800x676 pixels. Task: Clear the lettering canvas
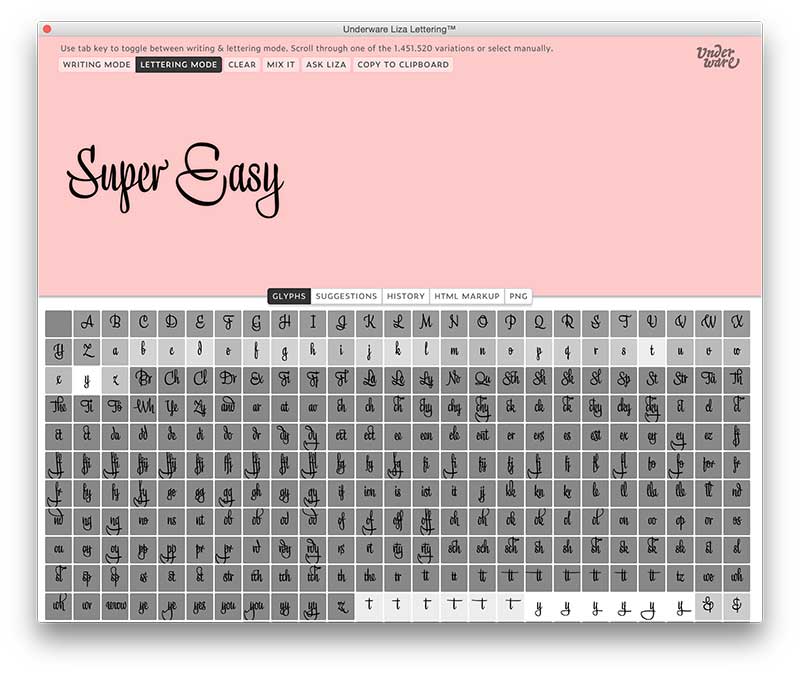[x=242, y=65]
